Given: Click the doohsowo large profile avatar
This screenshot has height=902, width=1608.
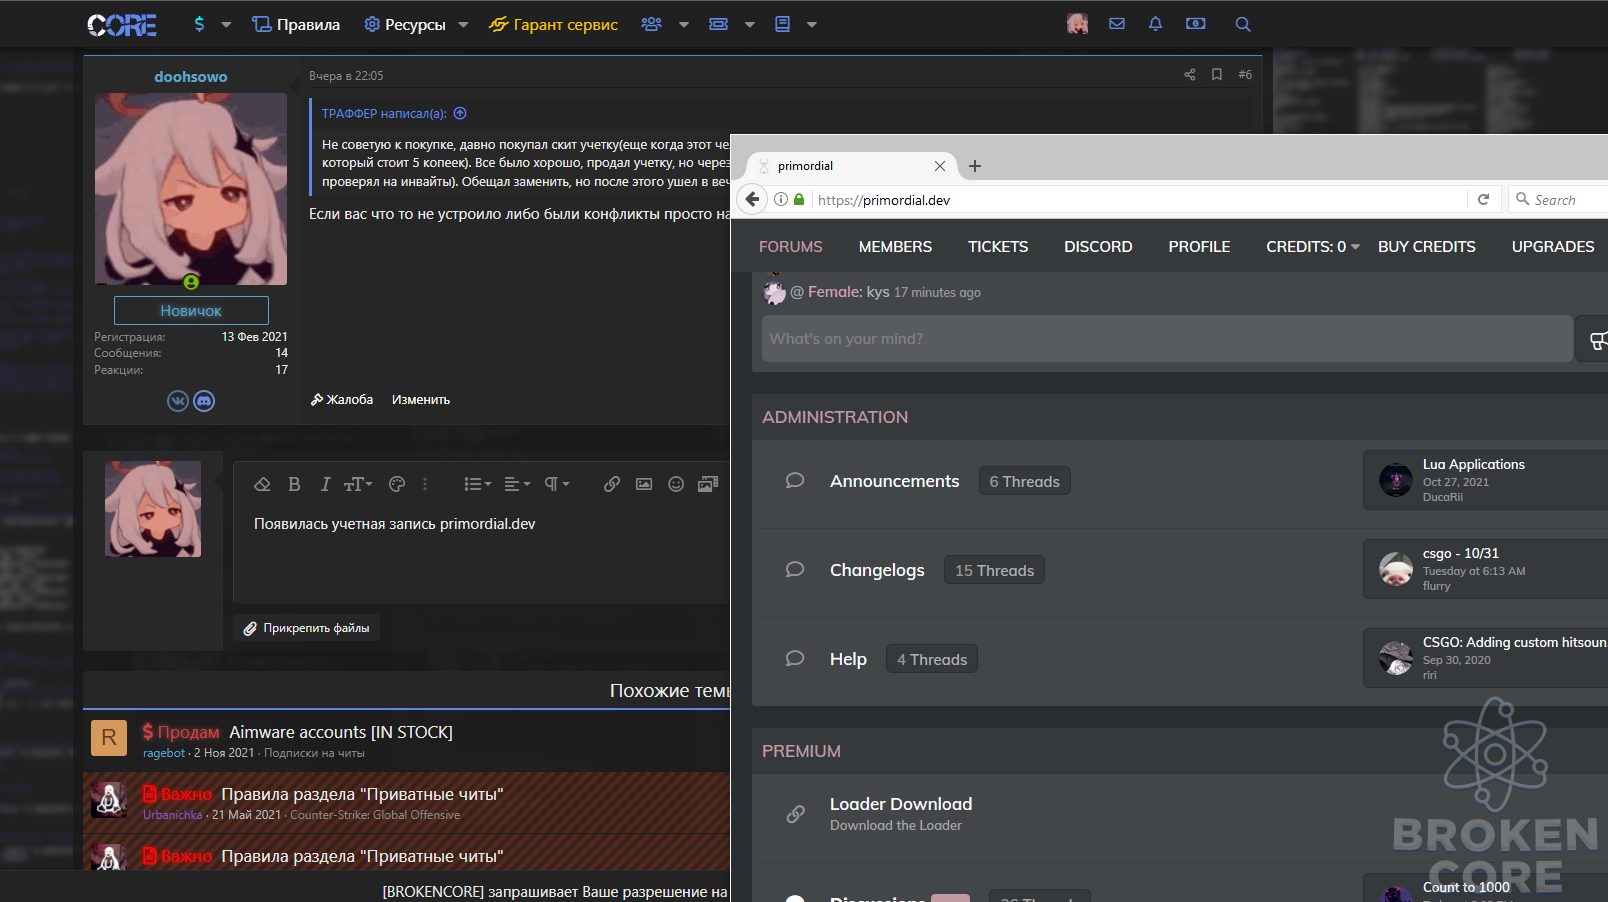Looking at the screenshot, I should coord(191,189).
